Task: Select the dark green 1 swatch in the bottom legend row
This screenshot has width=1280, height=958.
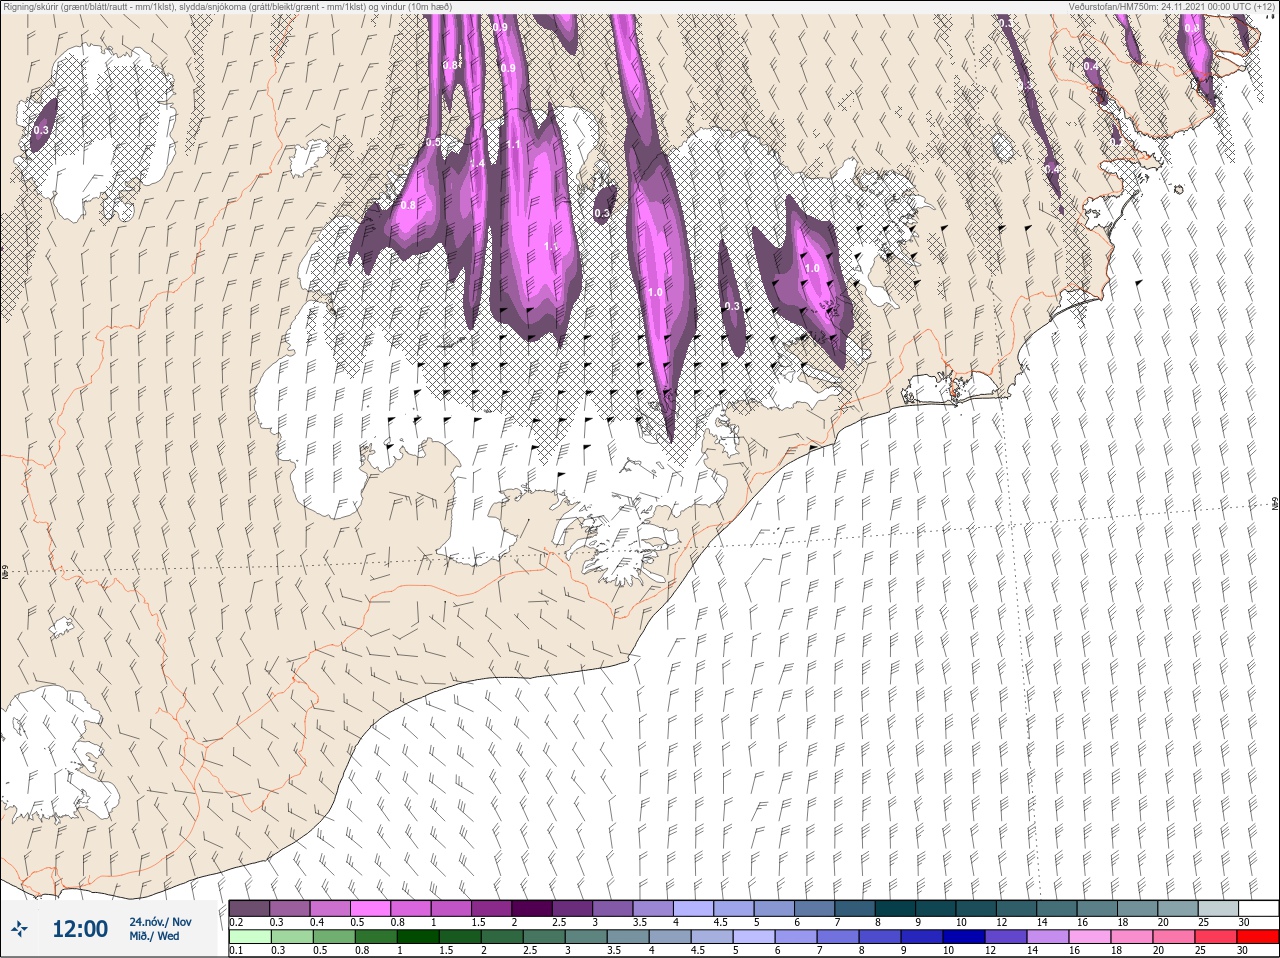Action: click(x=416, y=937)
